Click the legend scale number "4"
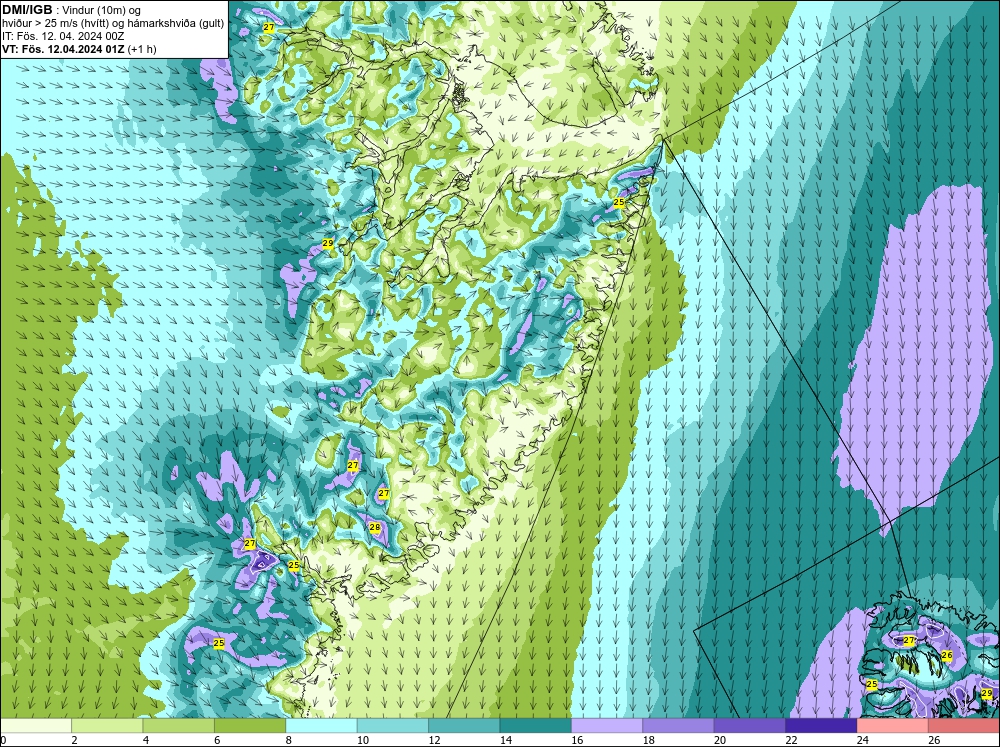 point(146,740)
